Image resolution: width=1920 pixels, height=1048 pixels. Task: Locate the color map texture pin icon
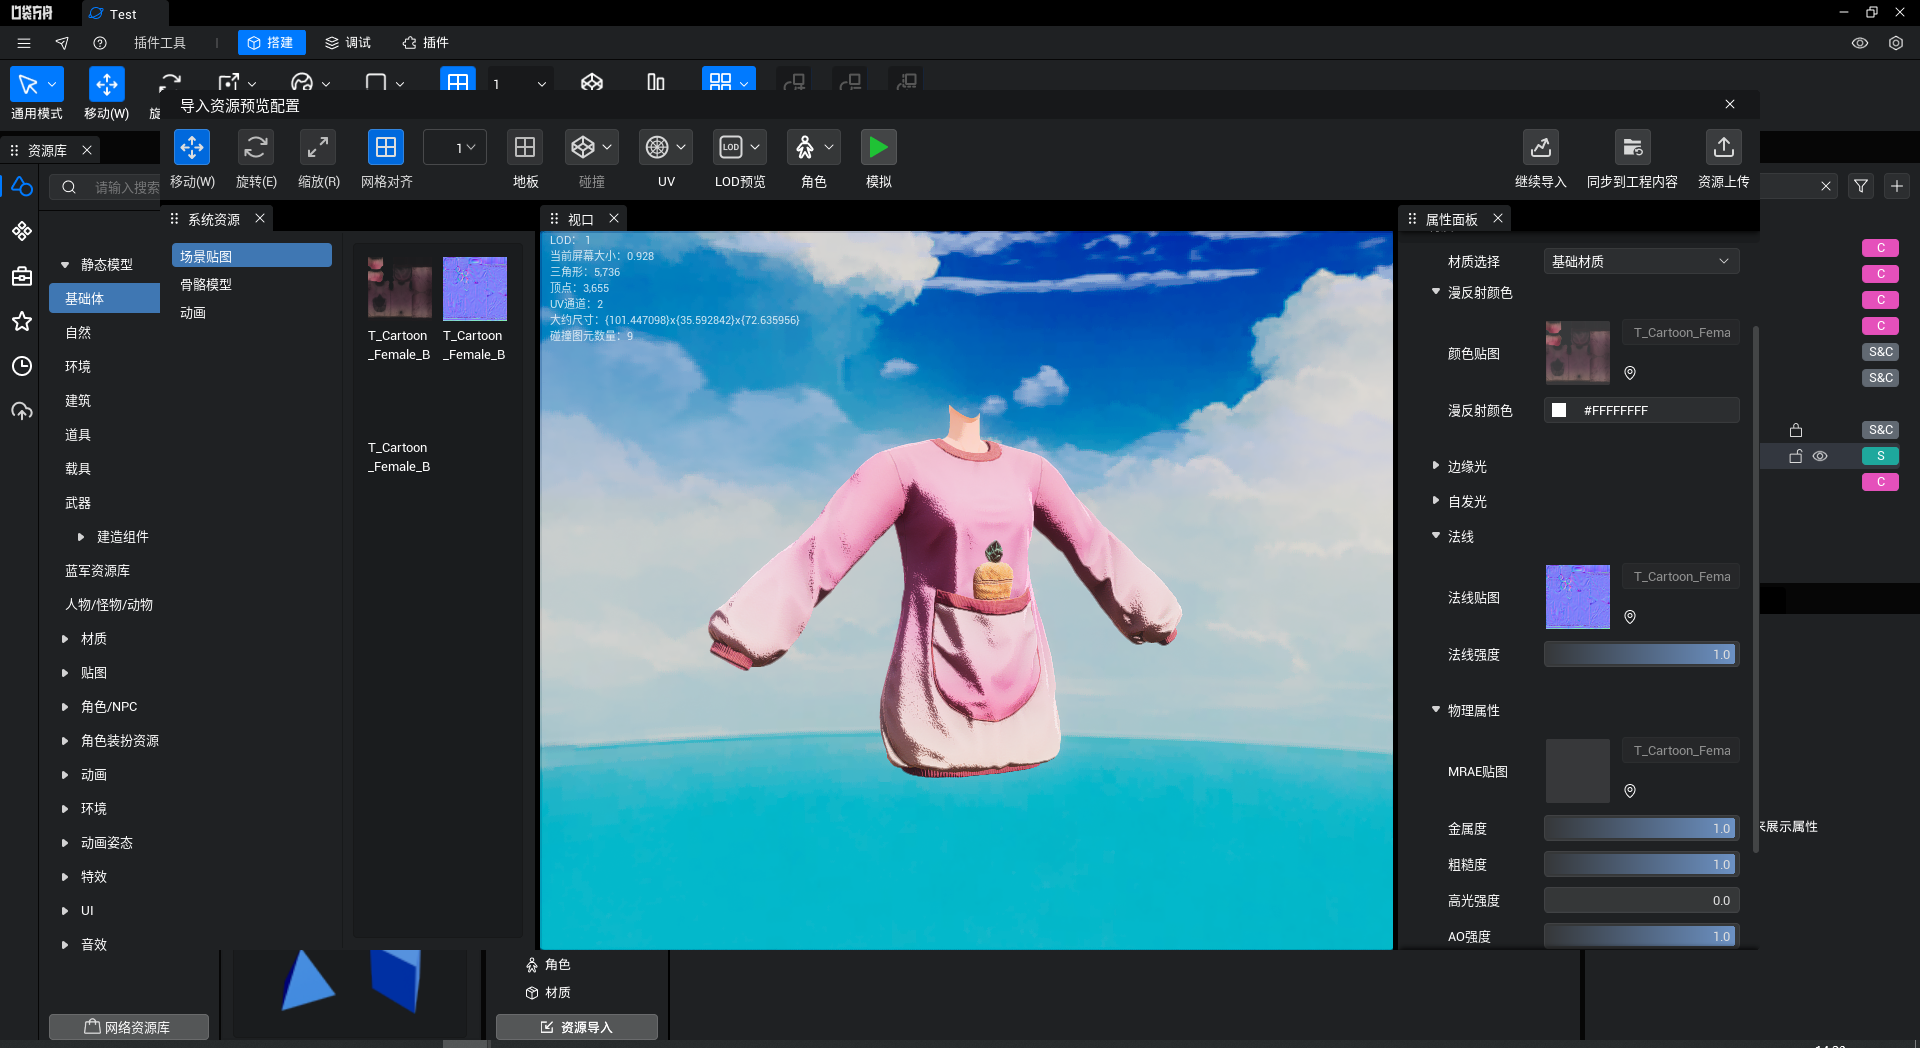point(1630,373)
